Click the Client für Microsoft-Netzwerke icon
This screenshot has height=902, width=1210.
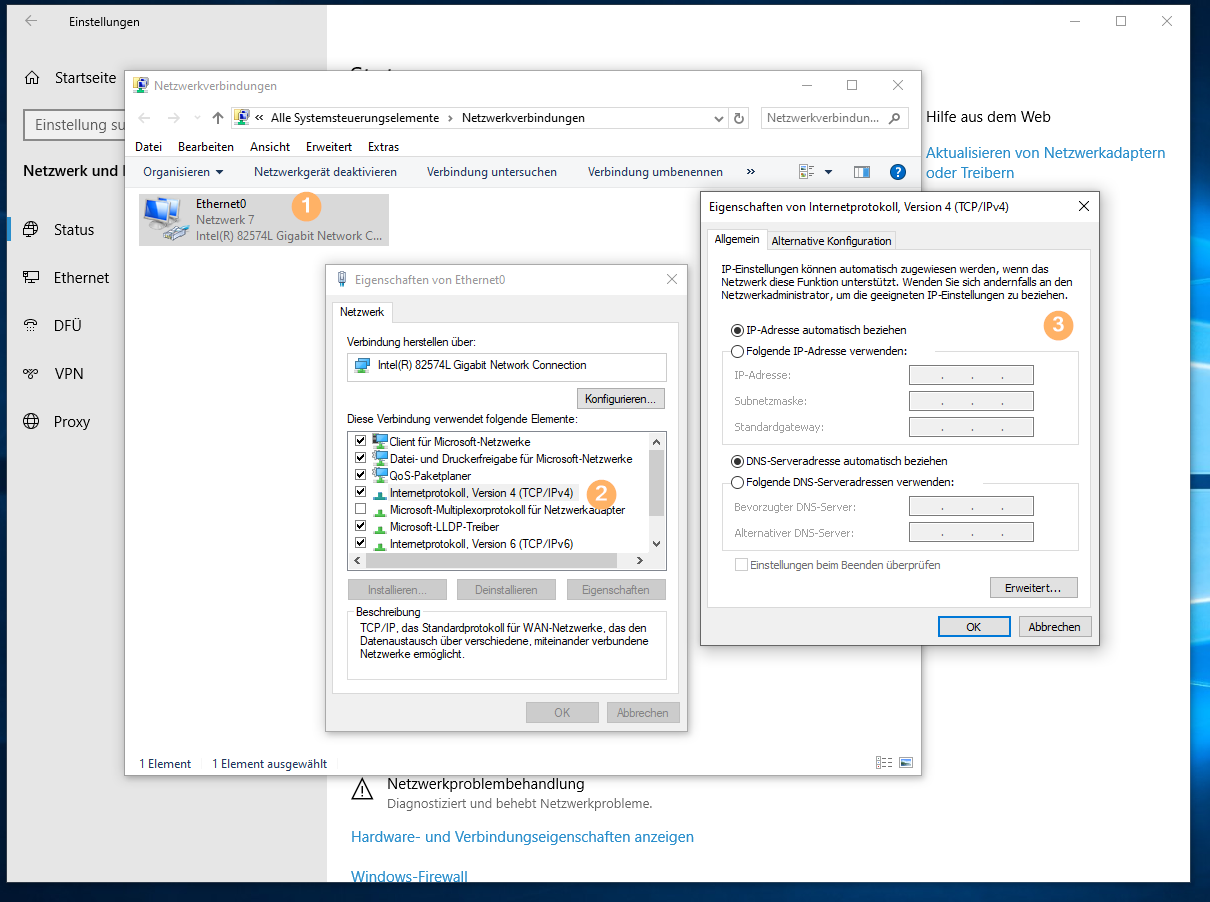point(380,441)
